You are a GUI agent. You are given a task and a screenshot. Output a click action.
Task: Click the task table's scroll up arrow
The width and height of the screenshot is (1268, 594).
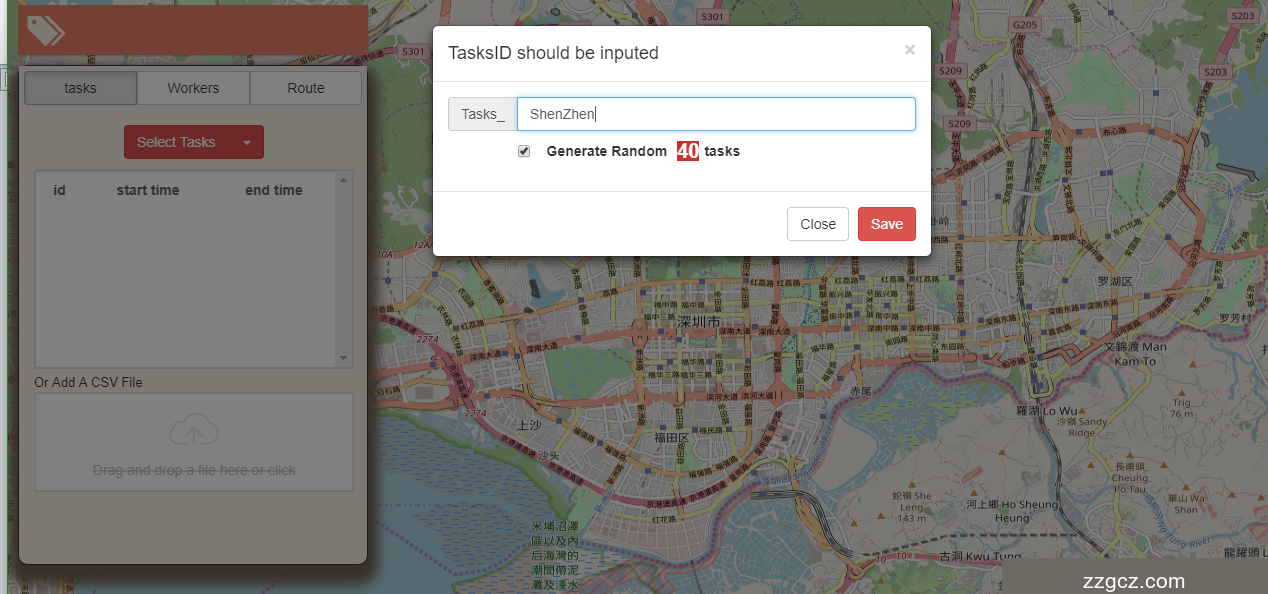pyautogui.click(x=344, y=180)
